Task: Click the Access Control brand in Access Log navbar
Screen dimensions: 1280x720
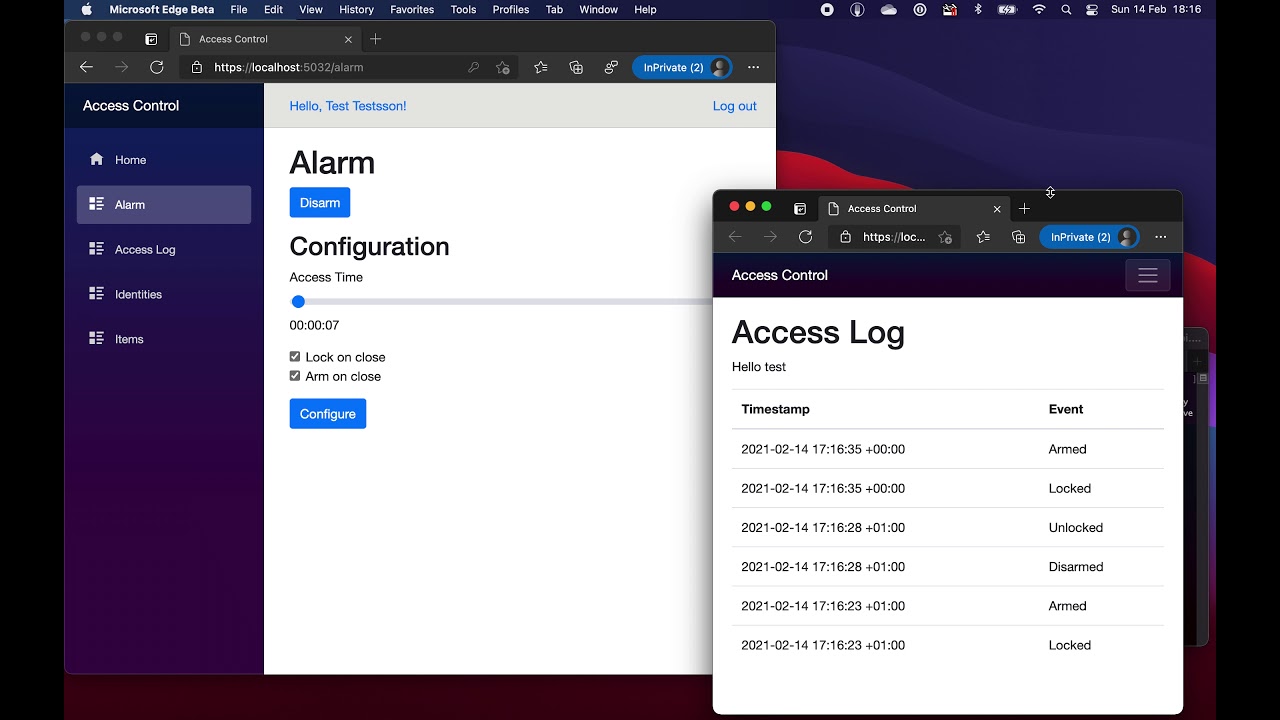Action: 780,275
